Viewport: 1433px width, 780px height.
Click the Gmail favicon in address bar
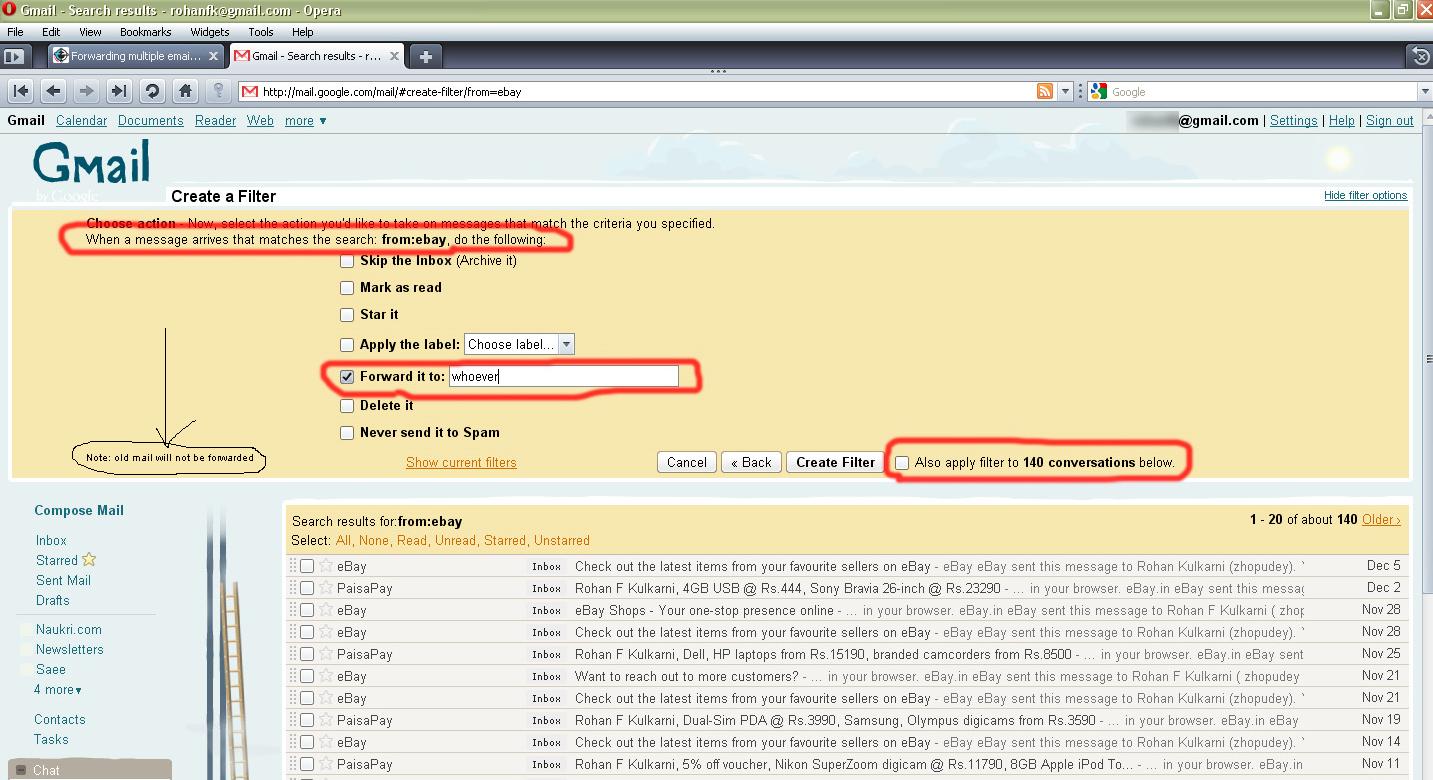point(249,91)
